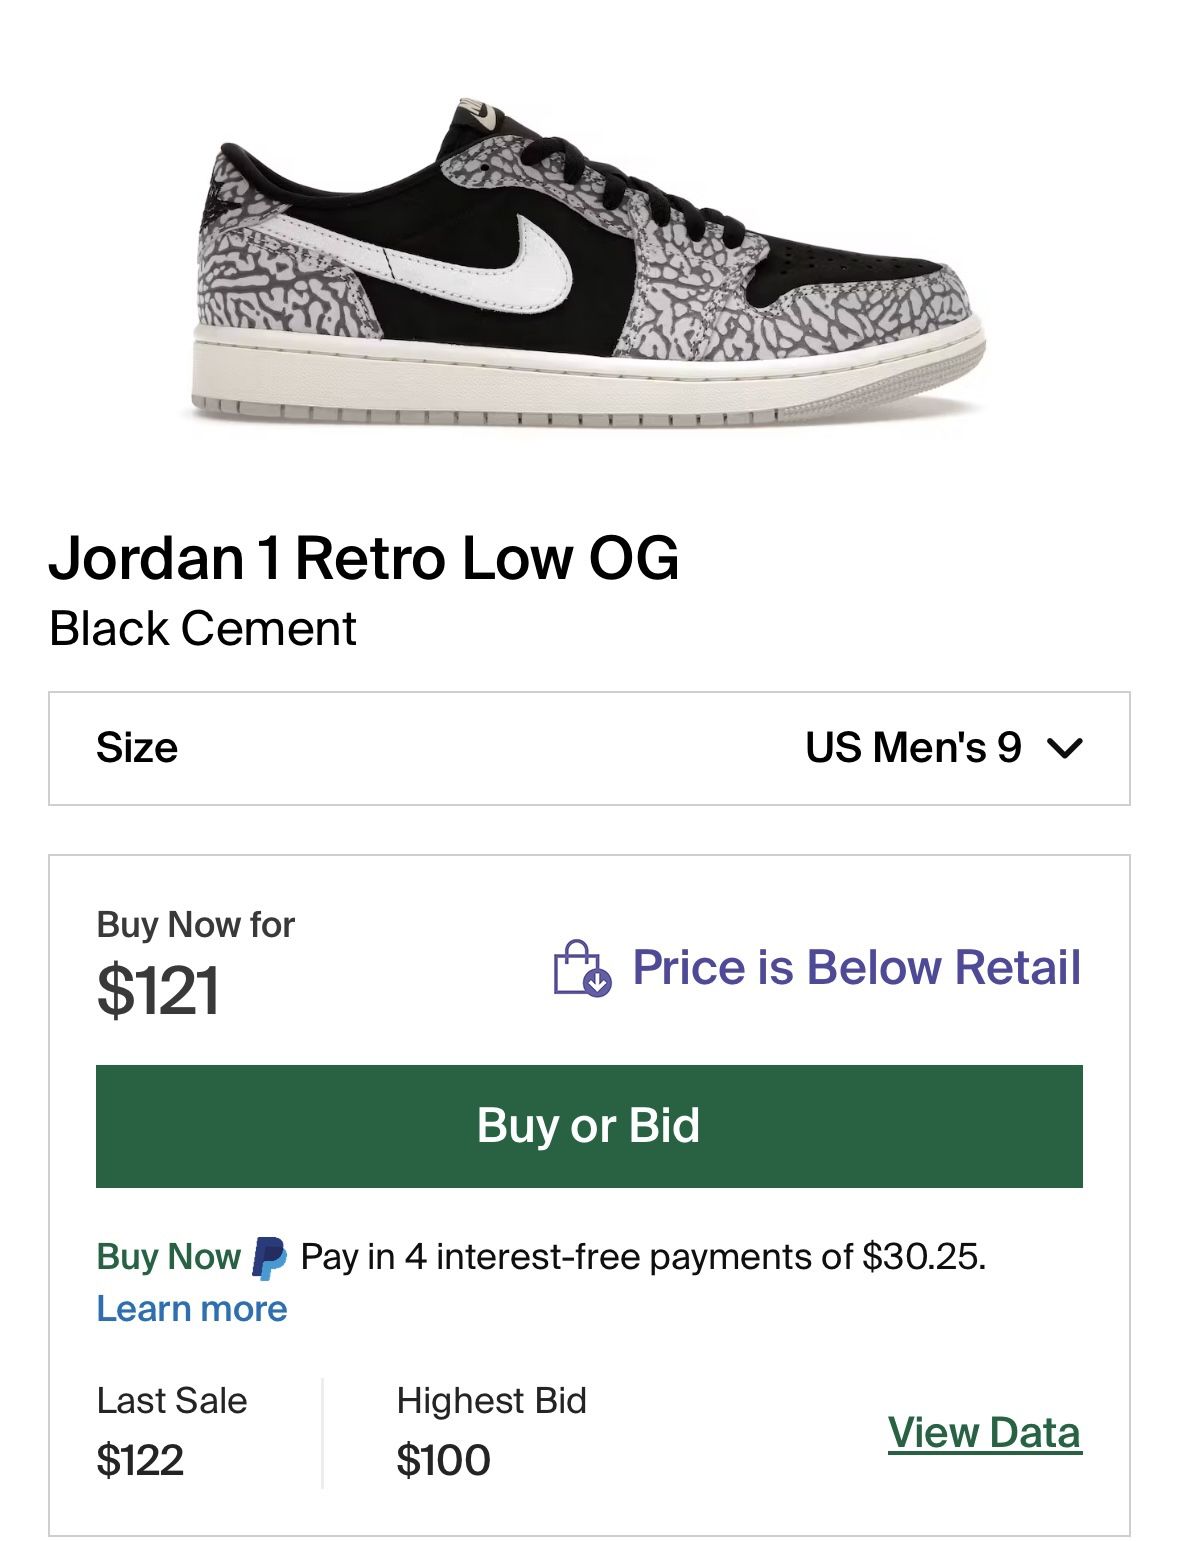Image resolution: width=1179 pixels, height=1541 pixels.
Task: Click the Pay in 4 interest-free payments text
Action: [643, 1257]
